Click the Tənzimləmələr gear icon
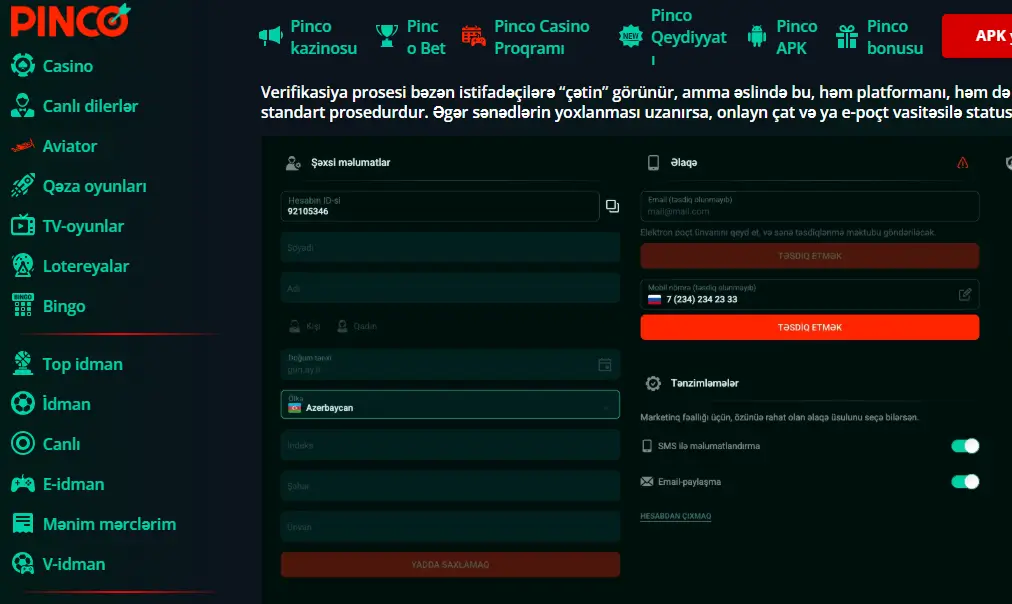Screen dimensions: 1012x604 653,383
